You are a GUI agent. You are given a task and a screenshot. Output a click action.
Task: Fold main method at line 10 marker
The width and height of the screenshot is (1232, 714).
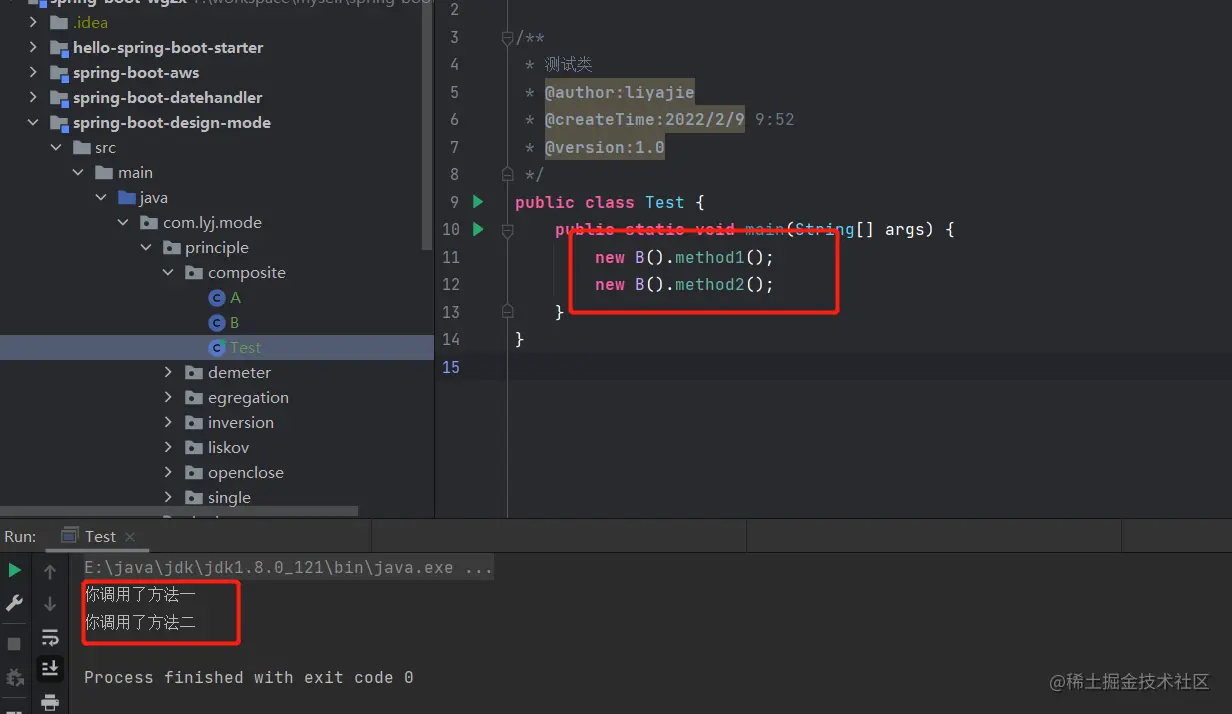(x=507, y=230)
